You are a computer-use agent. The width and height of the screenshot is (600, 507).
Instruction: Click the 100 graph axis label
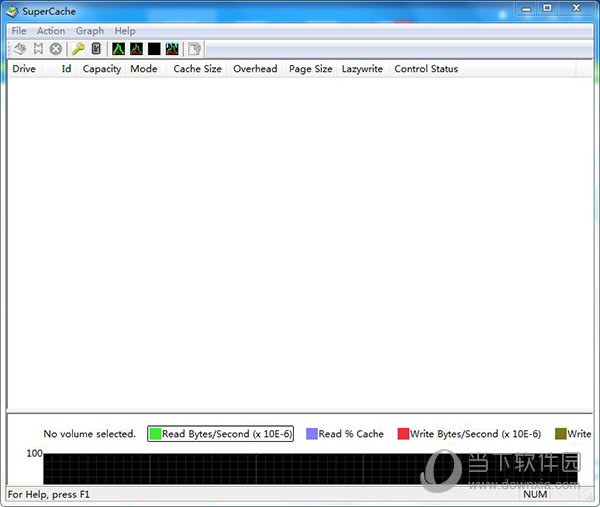34,453
